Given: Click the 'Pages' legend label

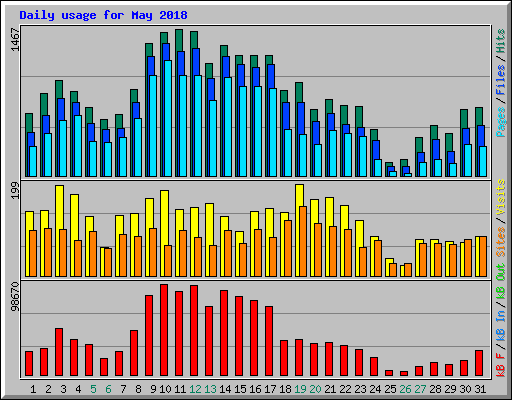Looking at the screenshot, I should 501,122.
